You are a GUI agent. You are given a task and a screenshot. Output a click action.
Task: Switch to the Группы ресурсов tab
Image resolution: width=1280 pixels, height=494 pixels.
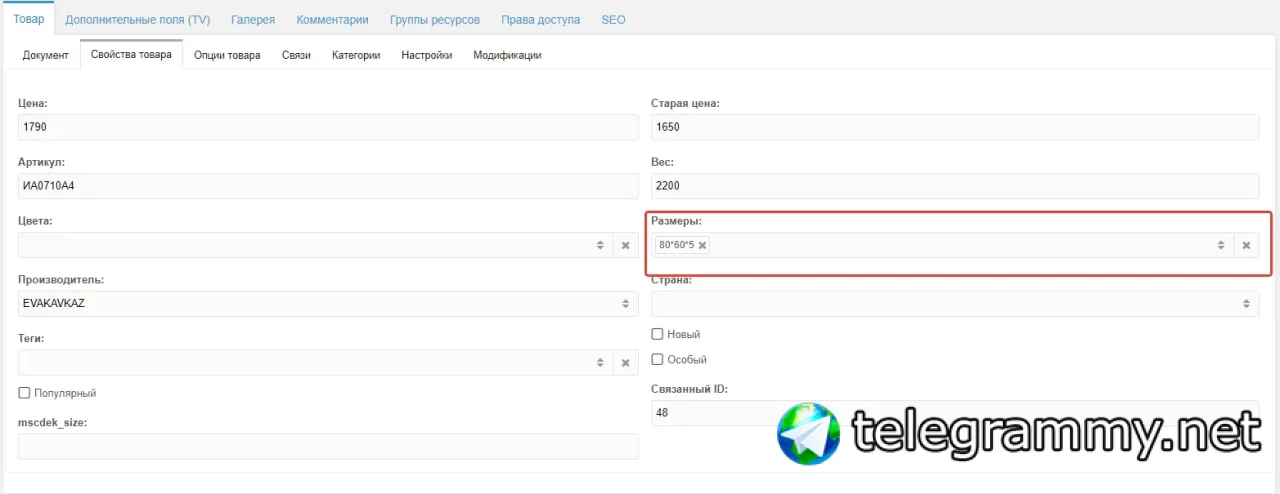pyautogui.click(x=435, y=19)
